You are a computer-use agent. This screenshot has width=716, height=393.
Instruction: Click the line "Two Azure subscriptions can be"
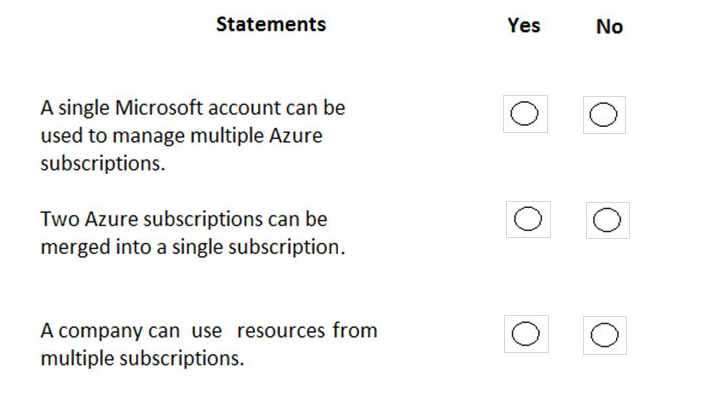pyautogui.click(x=184, y=219)
